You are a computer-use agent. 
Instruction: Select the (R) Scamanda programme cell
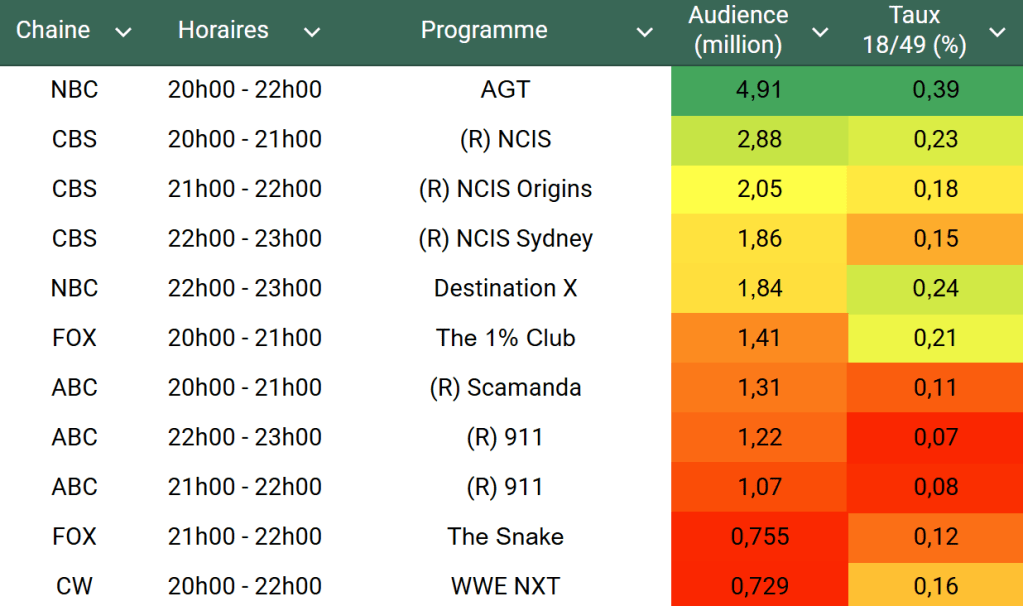tap(505, 387)
